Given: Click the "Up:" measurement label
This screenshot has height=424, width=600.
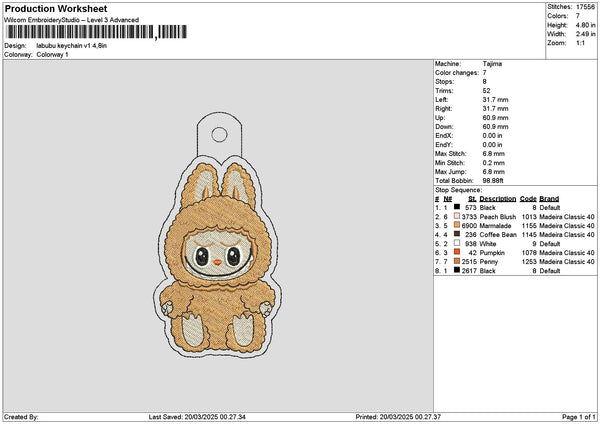Looking at the screenshot, I should 440,117.
